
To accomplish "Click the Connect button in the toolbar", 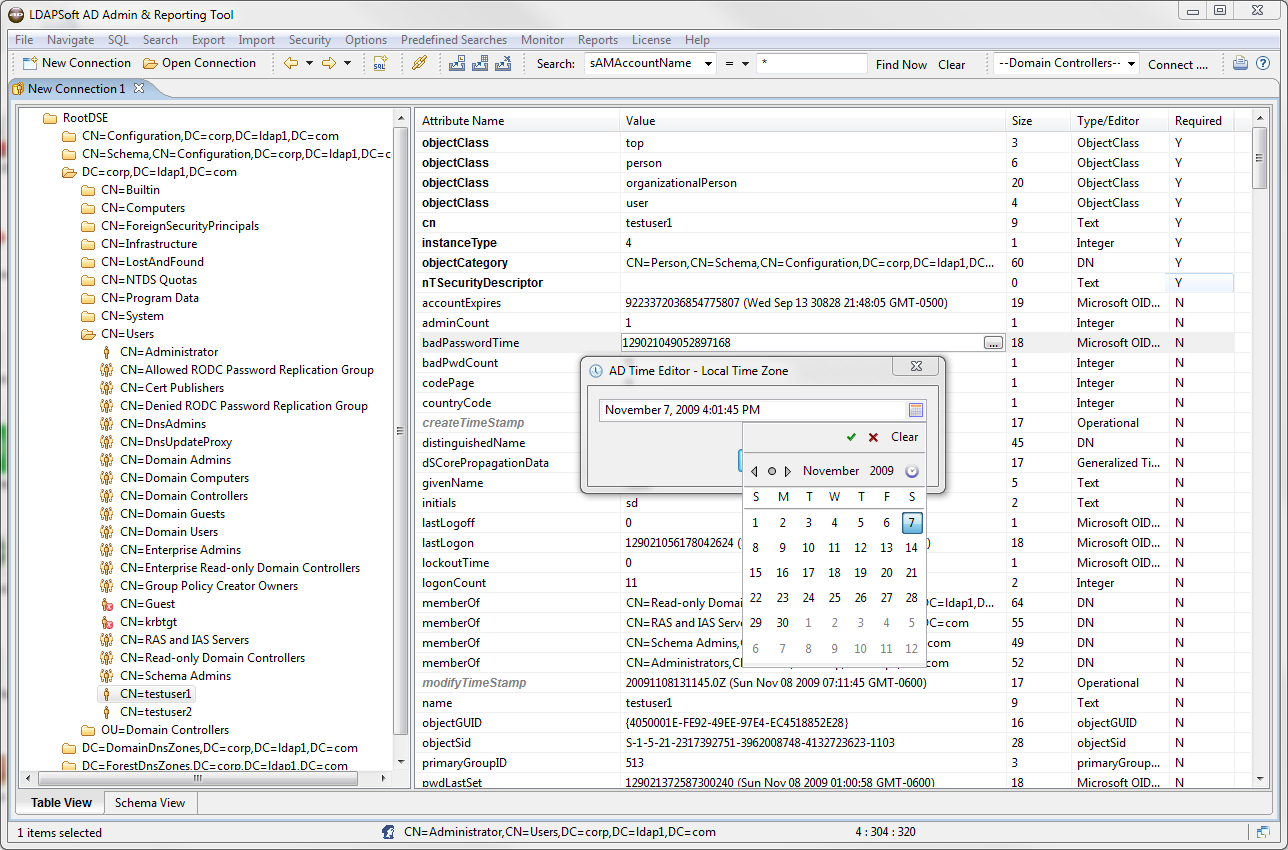I will click(x=1178, y=64).
